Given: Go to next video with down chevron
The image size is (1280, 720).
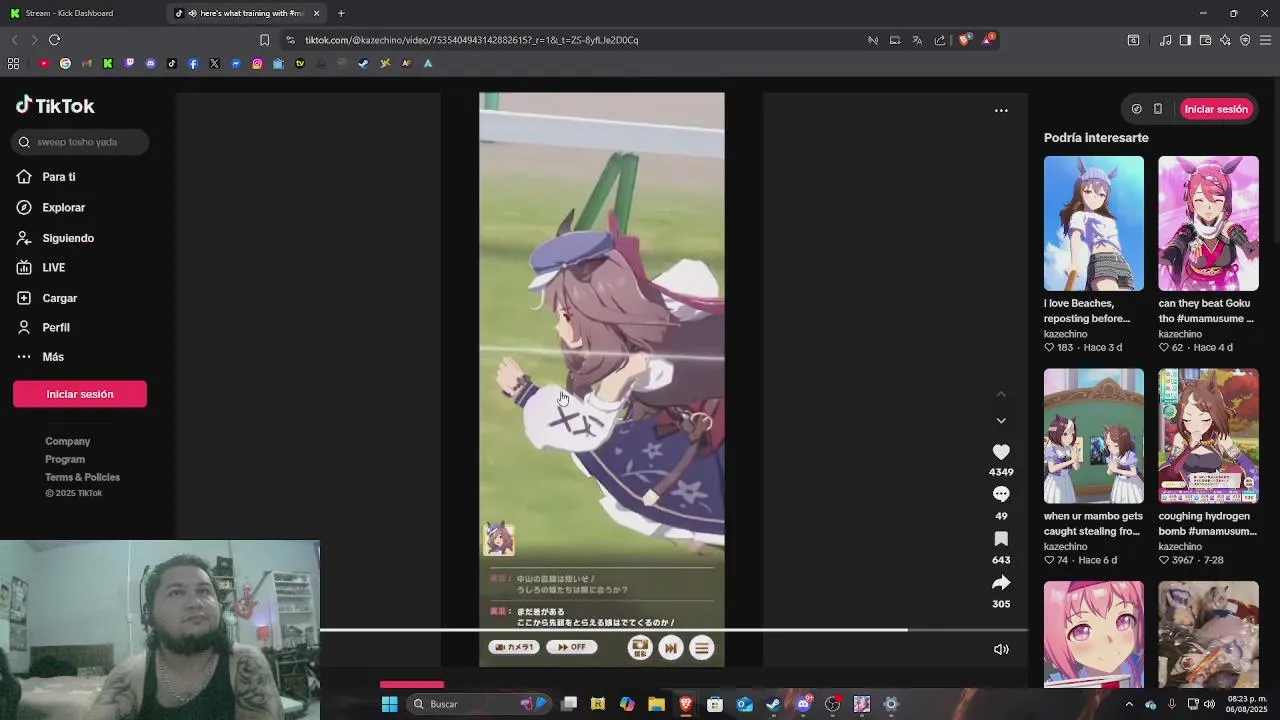Looking at the screenshot, I should (1001, 421).
